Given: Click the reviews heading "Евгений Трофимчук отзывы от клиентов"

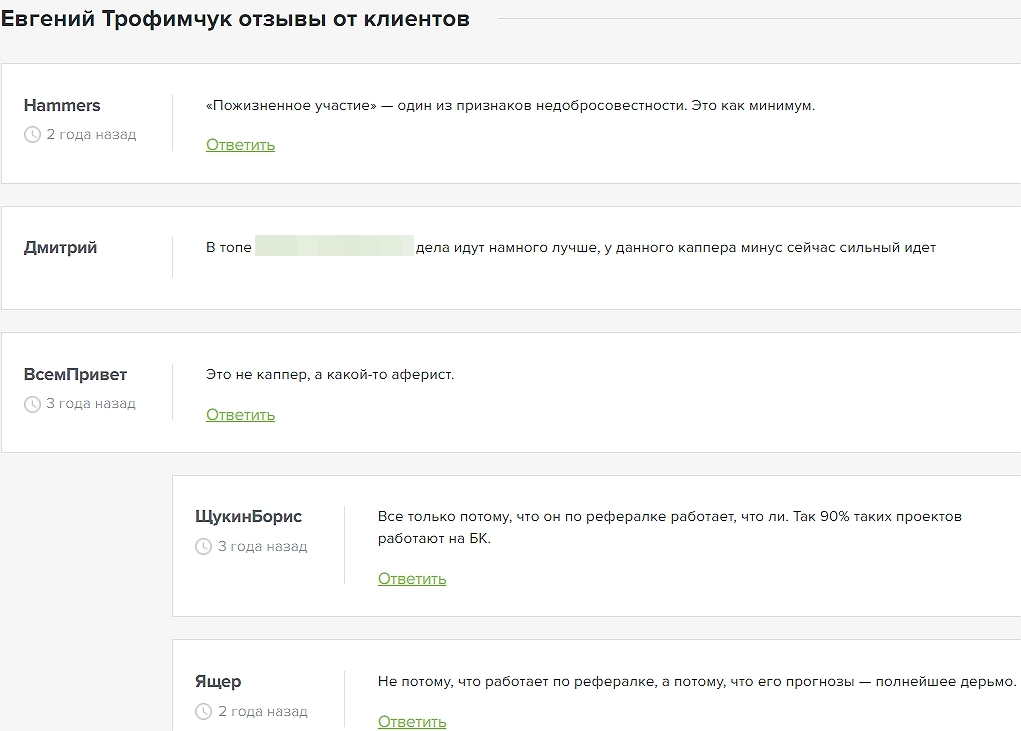Looking at the screenshot, I should click(x=235, y=19).
